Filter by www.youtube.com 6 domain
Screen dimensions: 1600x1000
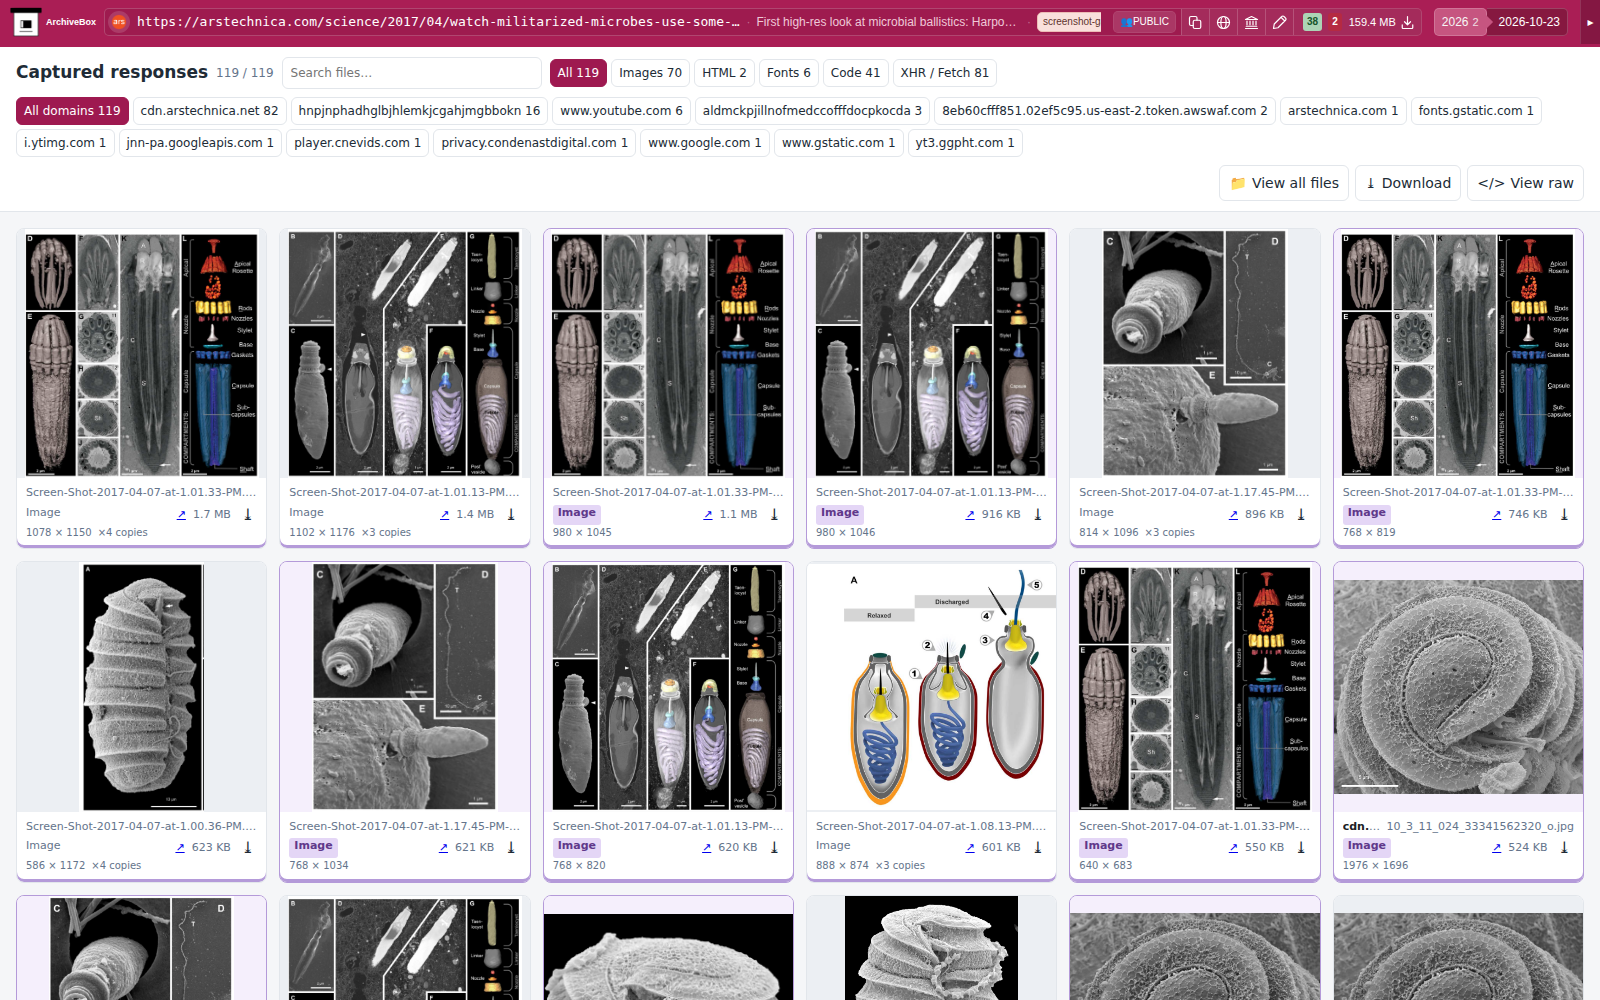(621, 111)
